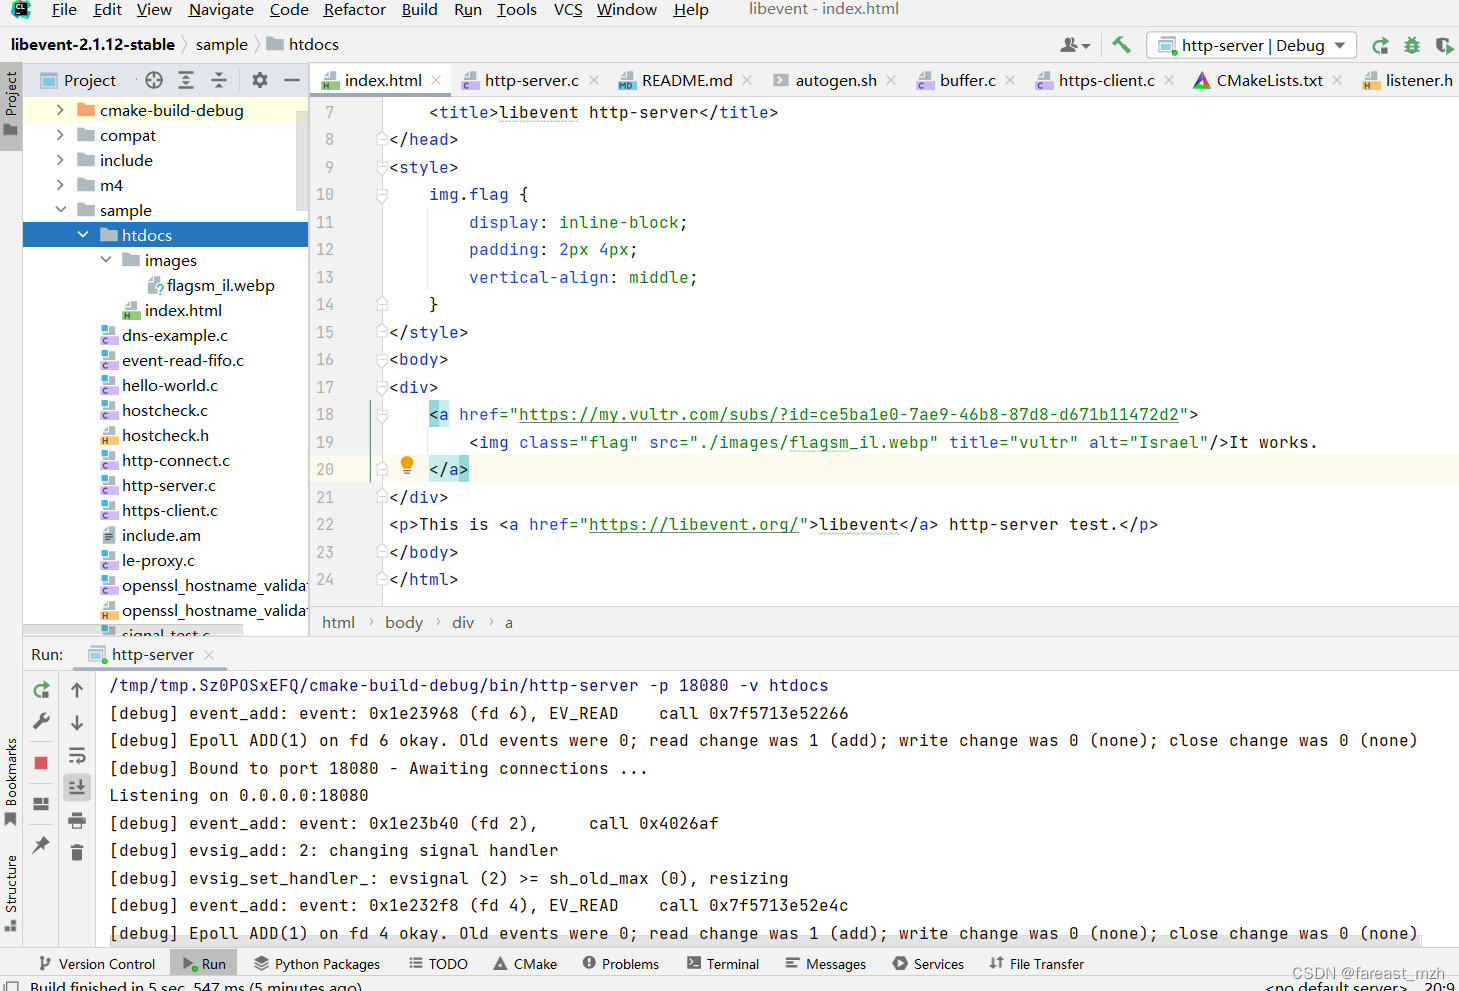This screenshot has width=1459, height=991.
Task: Rerun the http-server process
Action: (x=41, y=690)
